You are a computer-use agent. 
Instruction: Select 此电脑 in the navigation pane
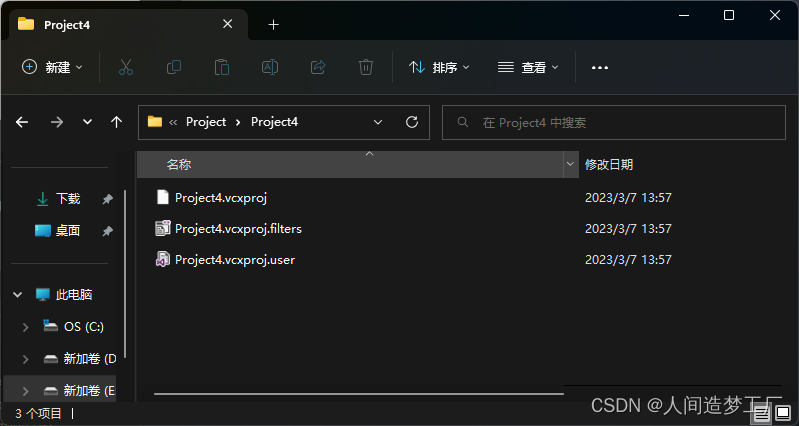(73, 295)
